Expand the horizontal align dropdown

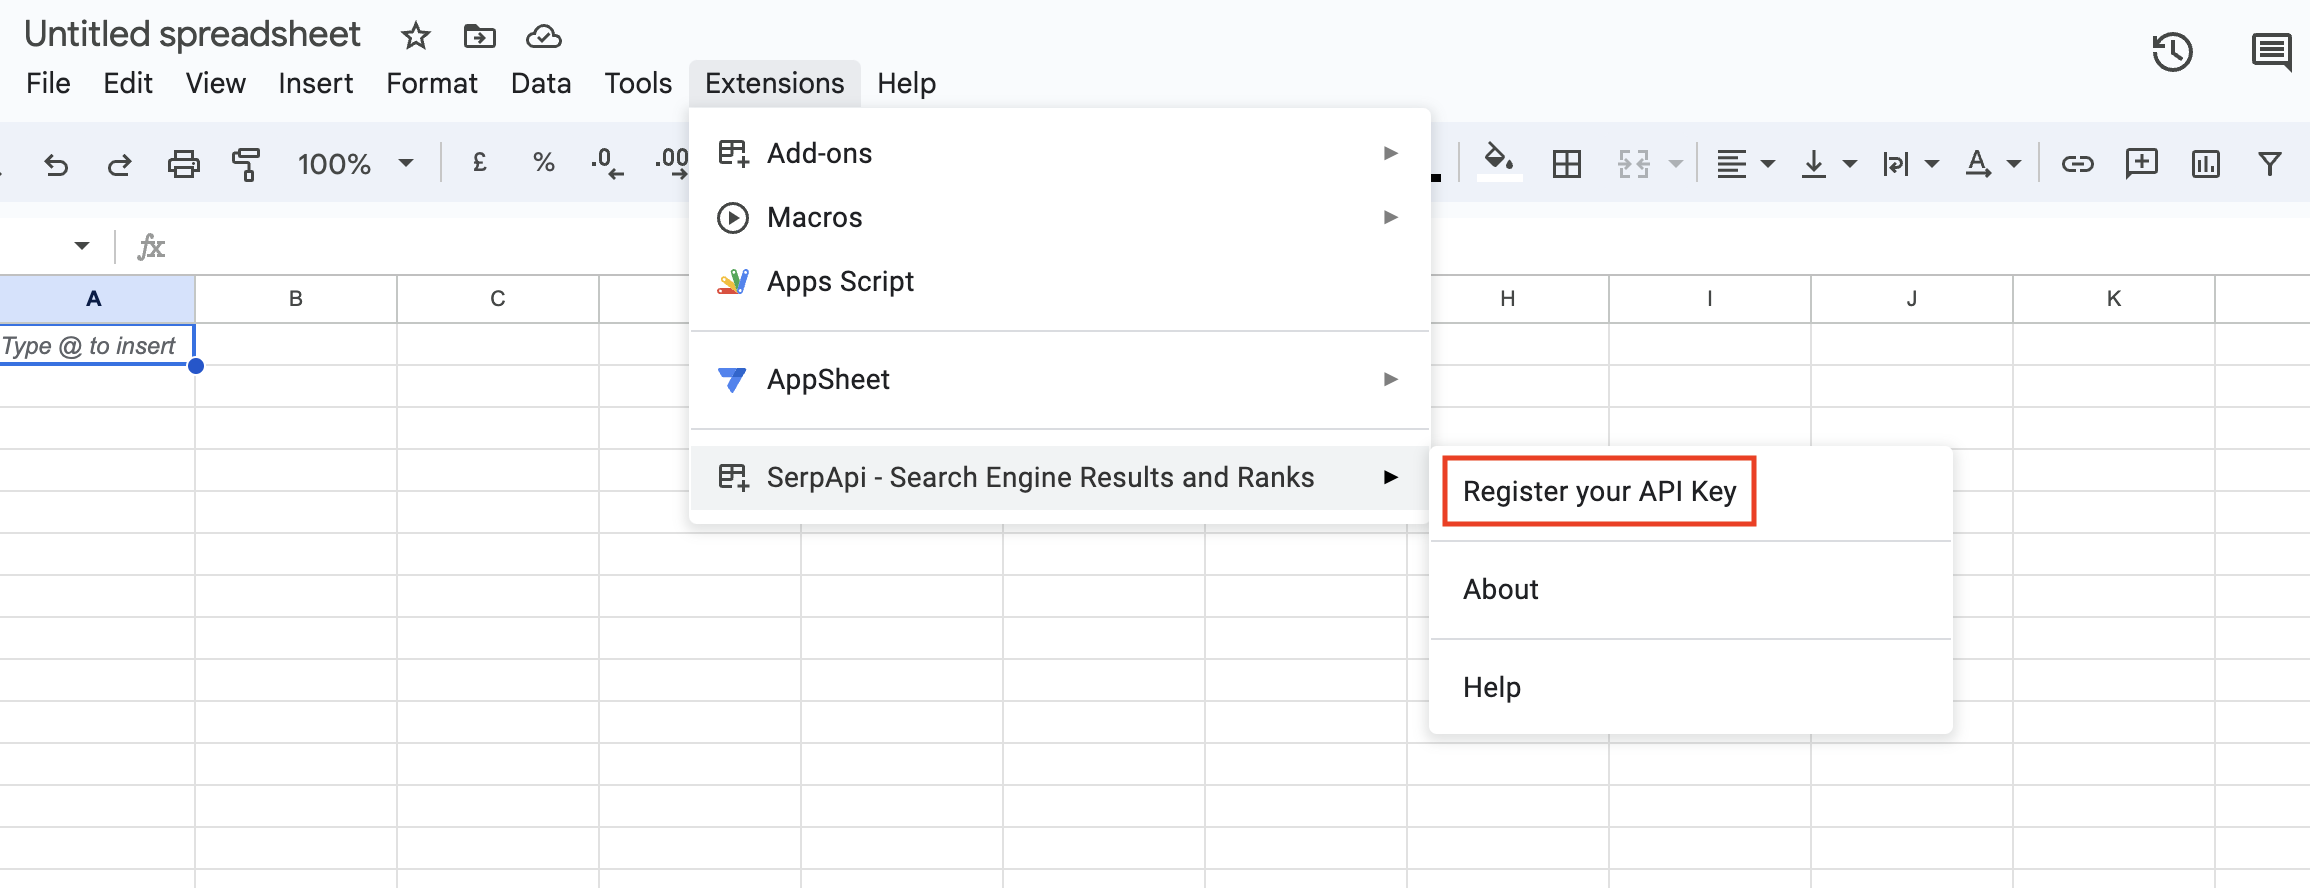pyautogui.click(x=1745, y=164)
